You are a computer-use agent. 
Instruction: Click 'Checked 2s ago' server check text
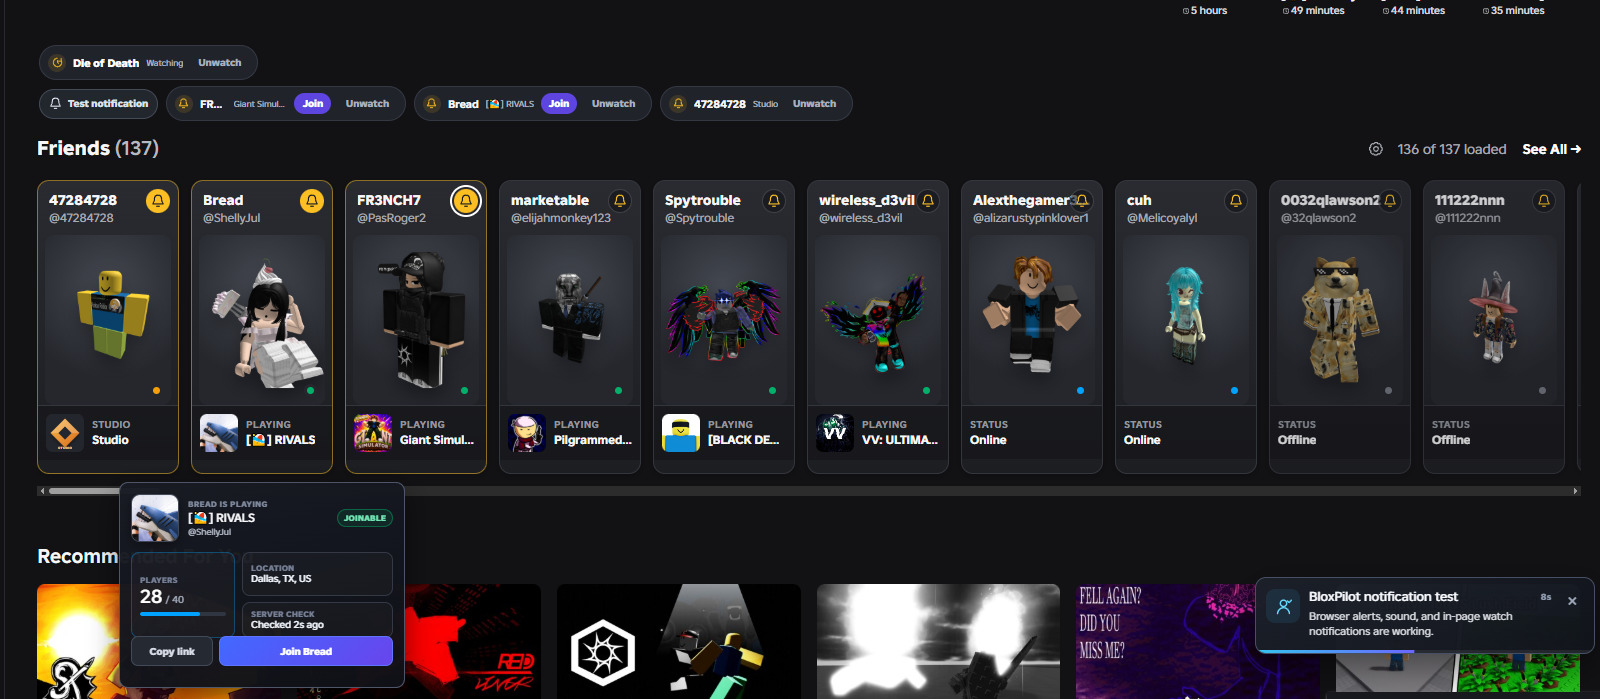click(287, 625)
